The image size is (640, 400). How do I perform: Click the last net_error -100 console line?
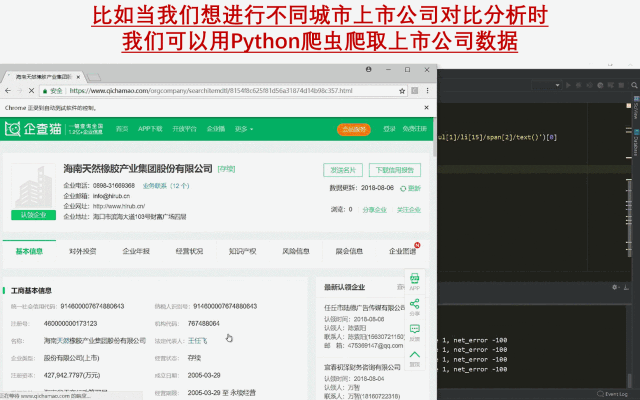(472, 369)
